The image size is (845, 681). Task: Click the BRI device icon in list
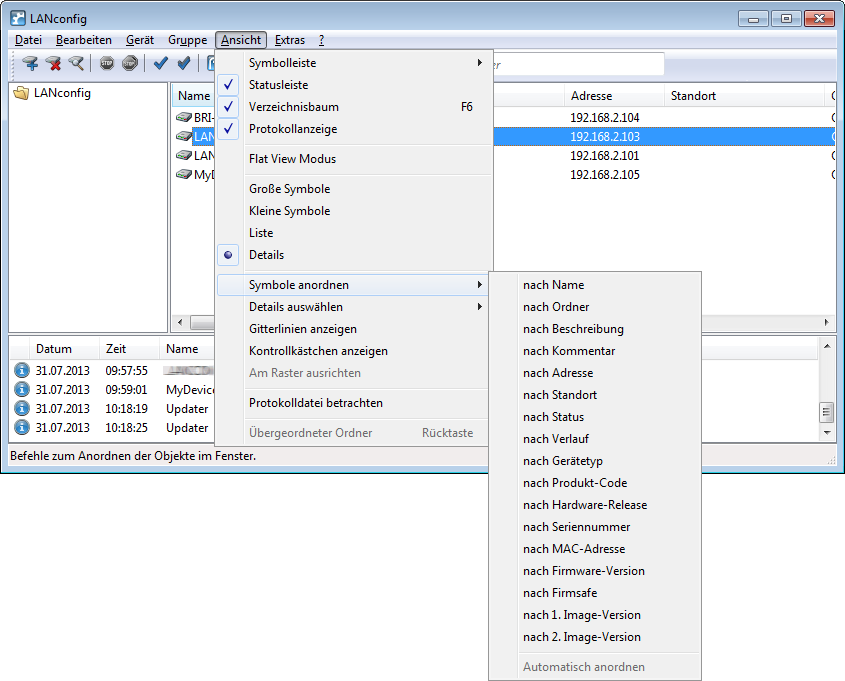[x=183, y=118]
